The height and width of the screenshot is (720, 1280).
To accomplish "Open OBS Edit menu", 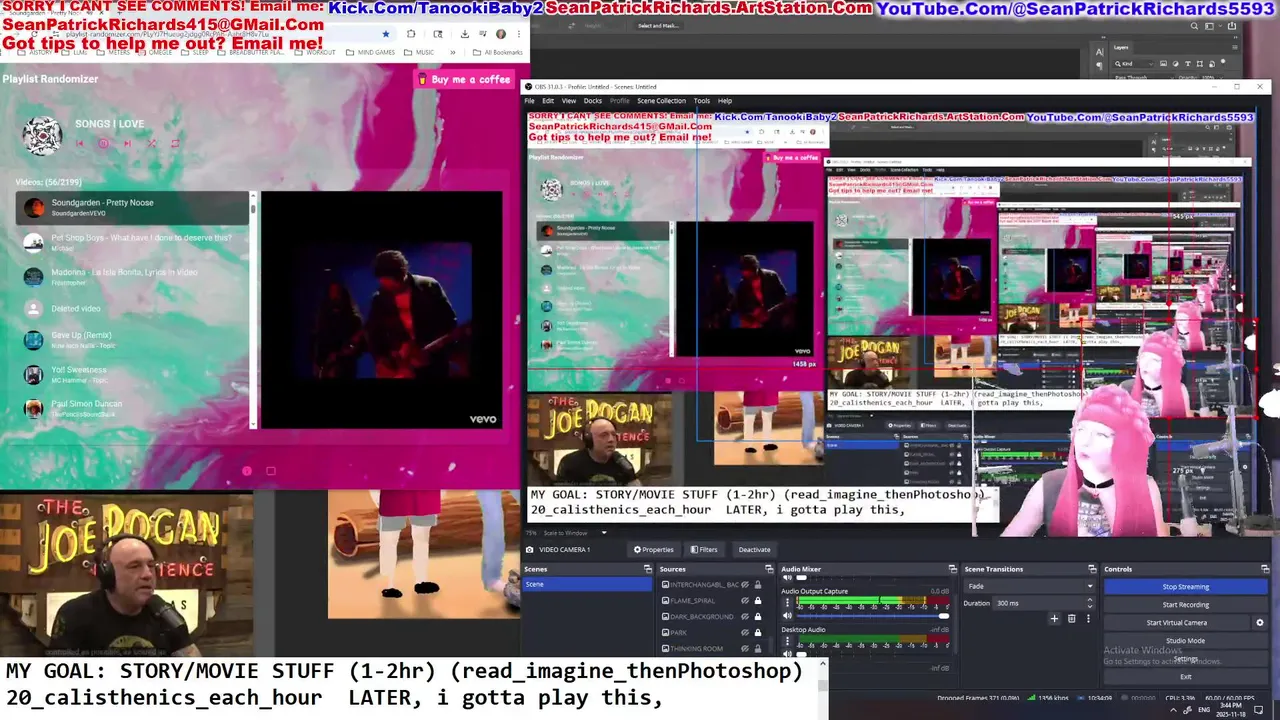I will point(548,101).
